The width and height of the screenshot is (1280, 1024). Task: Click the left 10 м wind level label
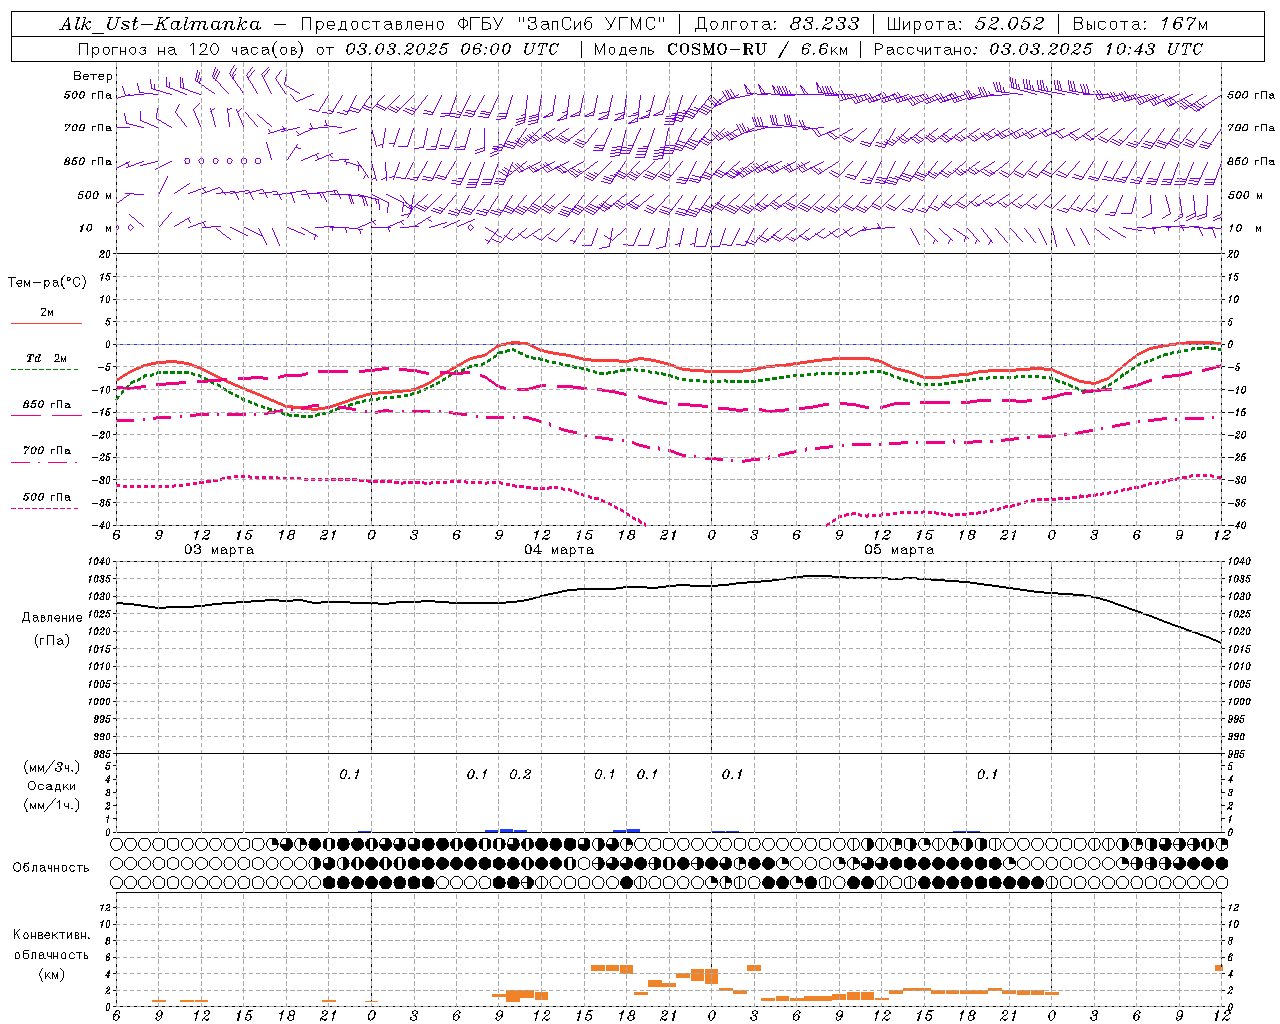pyautogui.click(x=96, y=228)
